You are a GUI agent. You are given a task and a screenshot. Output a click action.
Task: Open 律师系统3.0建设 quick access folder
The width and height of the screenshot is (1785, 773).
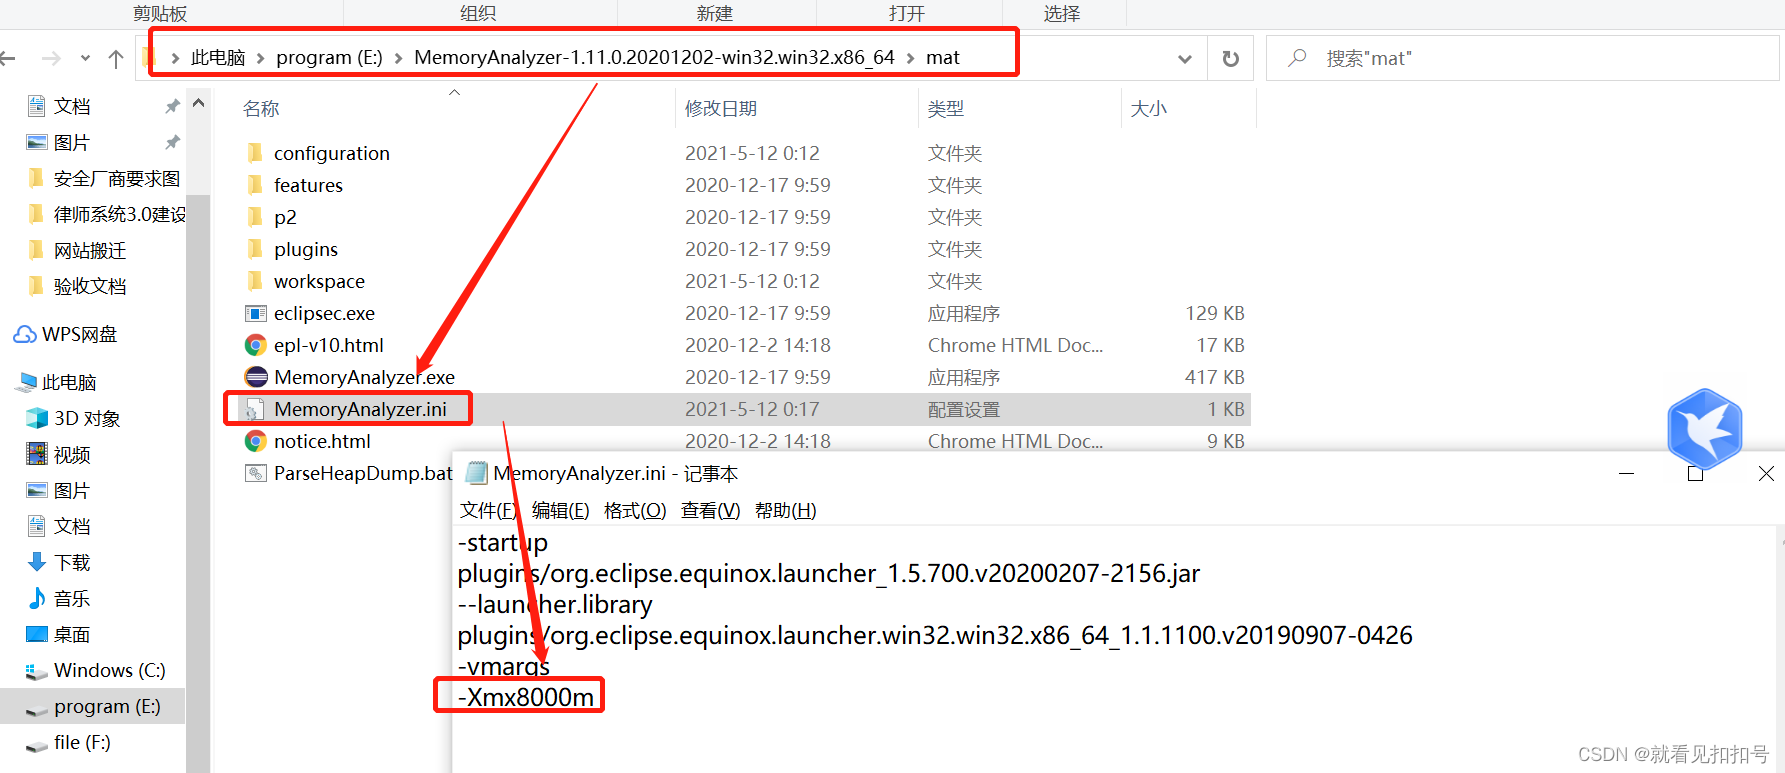[107, 214]
